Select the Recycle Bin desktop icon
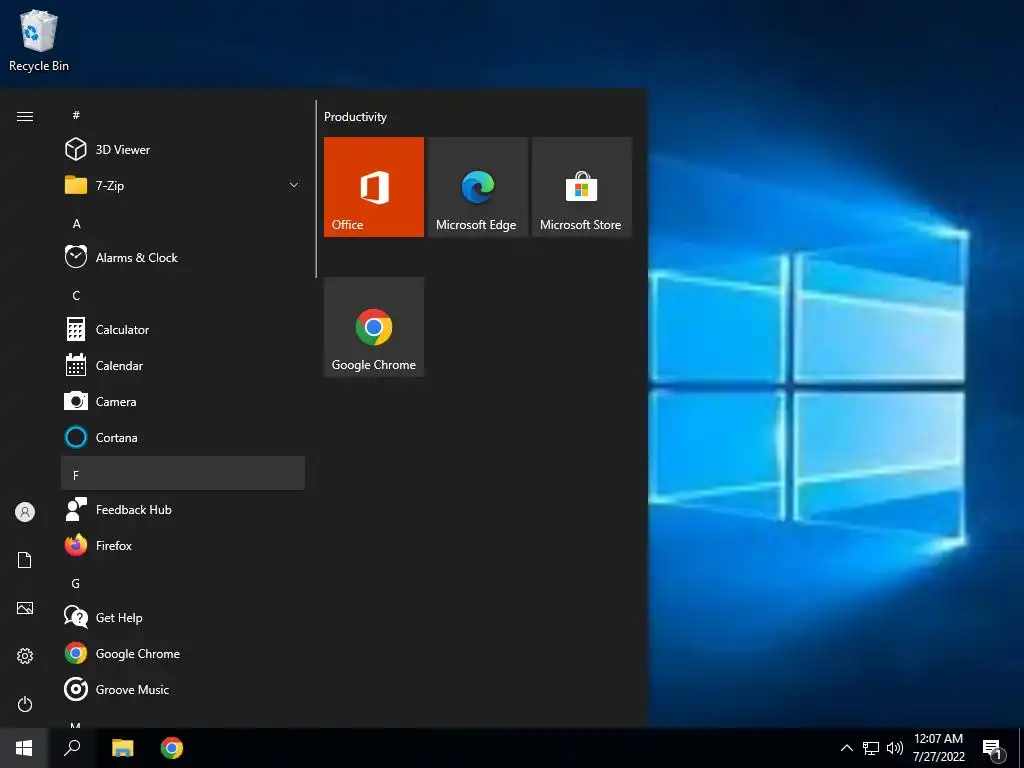1024x768 pixels. (x=39, y=40)
